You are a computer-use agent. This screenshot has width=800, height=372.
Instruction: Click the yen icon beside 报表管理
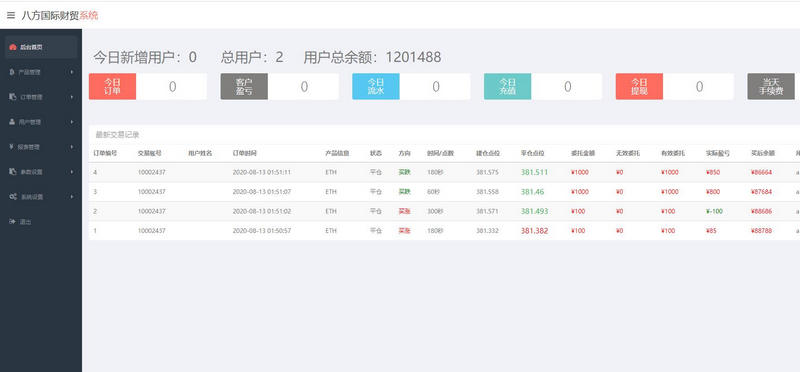pos(12,146)
